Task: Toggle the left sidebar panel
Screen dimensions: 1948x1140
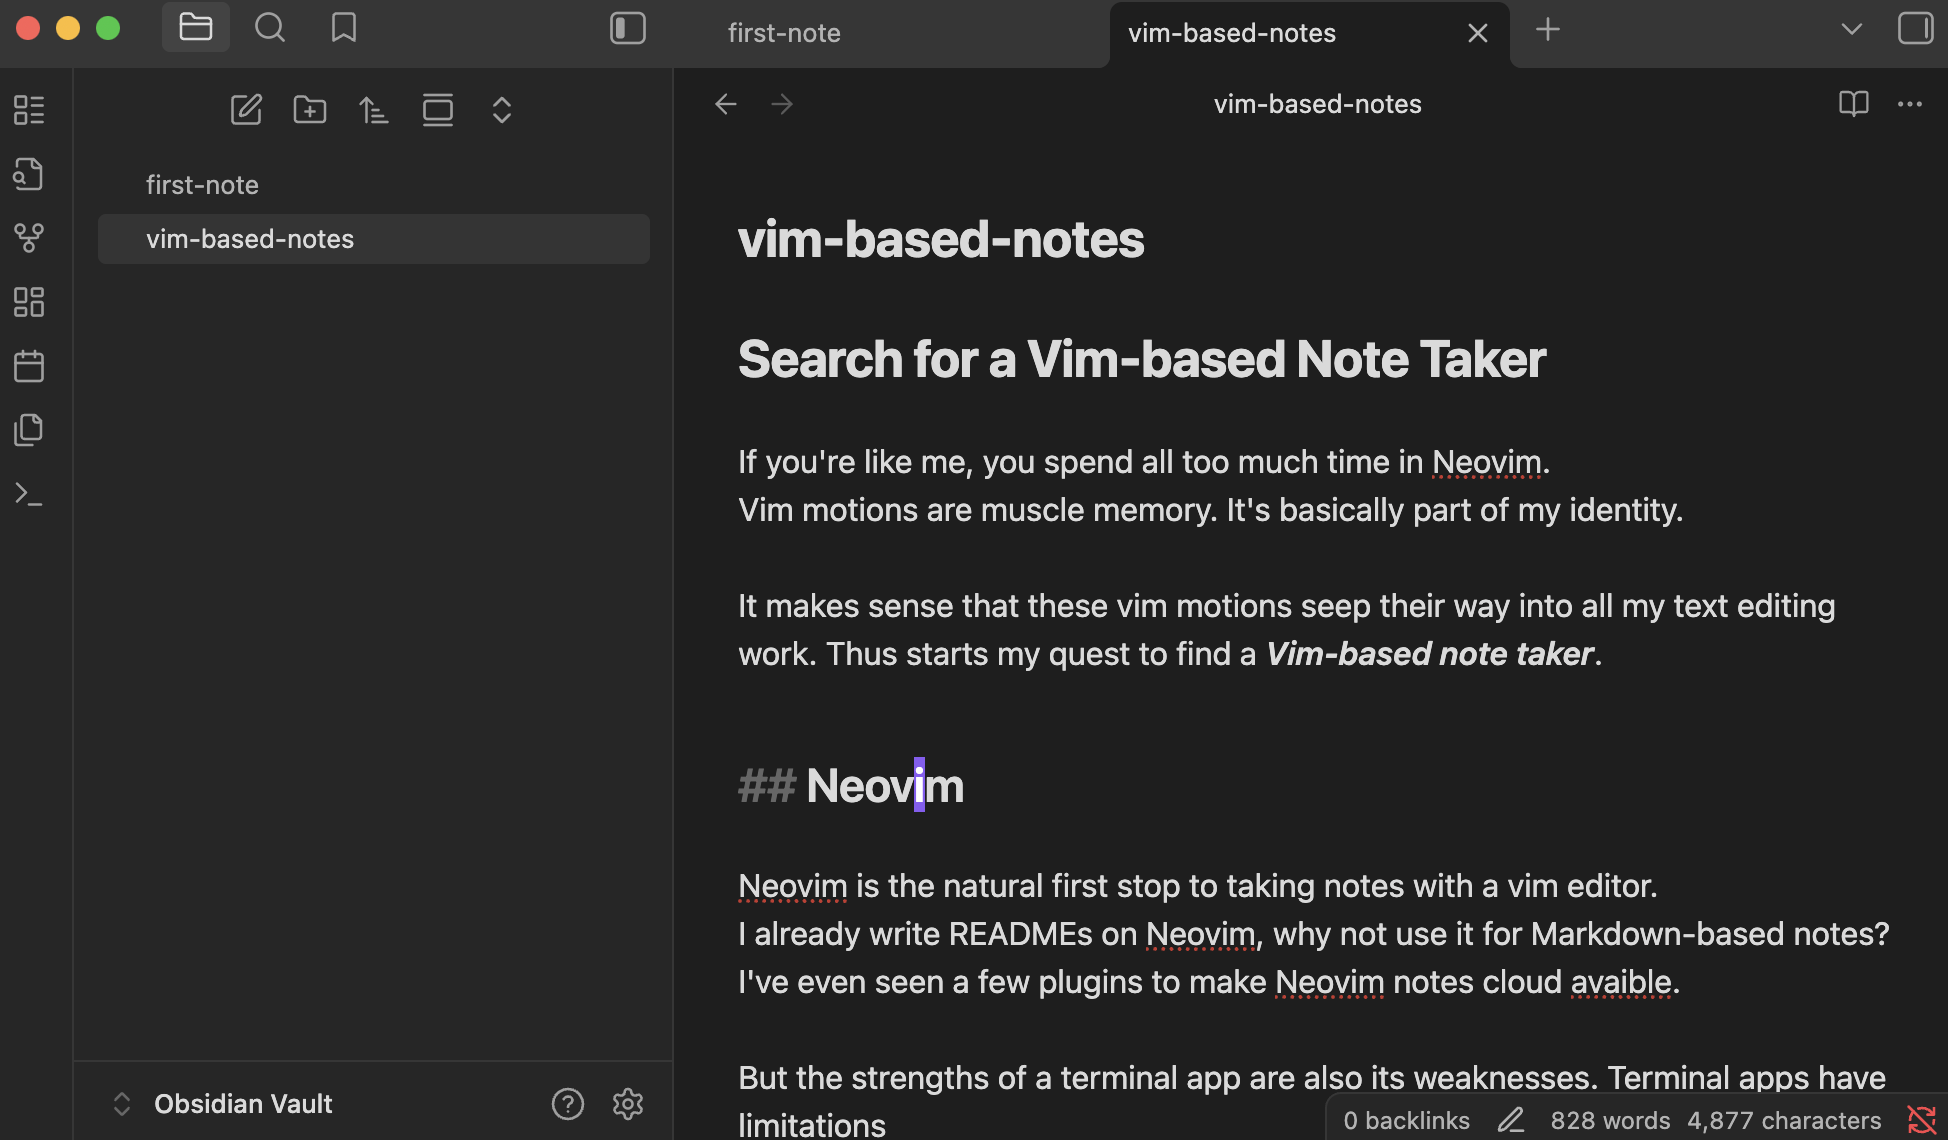Action: 628,28
